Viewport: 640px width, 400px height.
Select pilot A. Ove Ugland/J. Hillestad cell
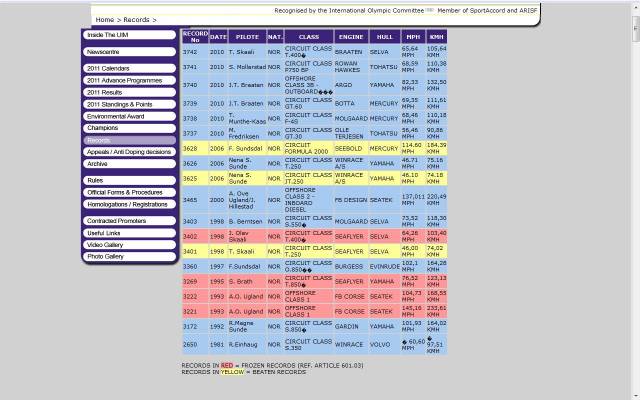coord(247,200)
